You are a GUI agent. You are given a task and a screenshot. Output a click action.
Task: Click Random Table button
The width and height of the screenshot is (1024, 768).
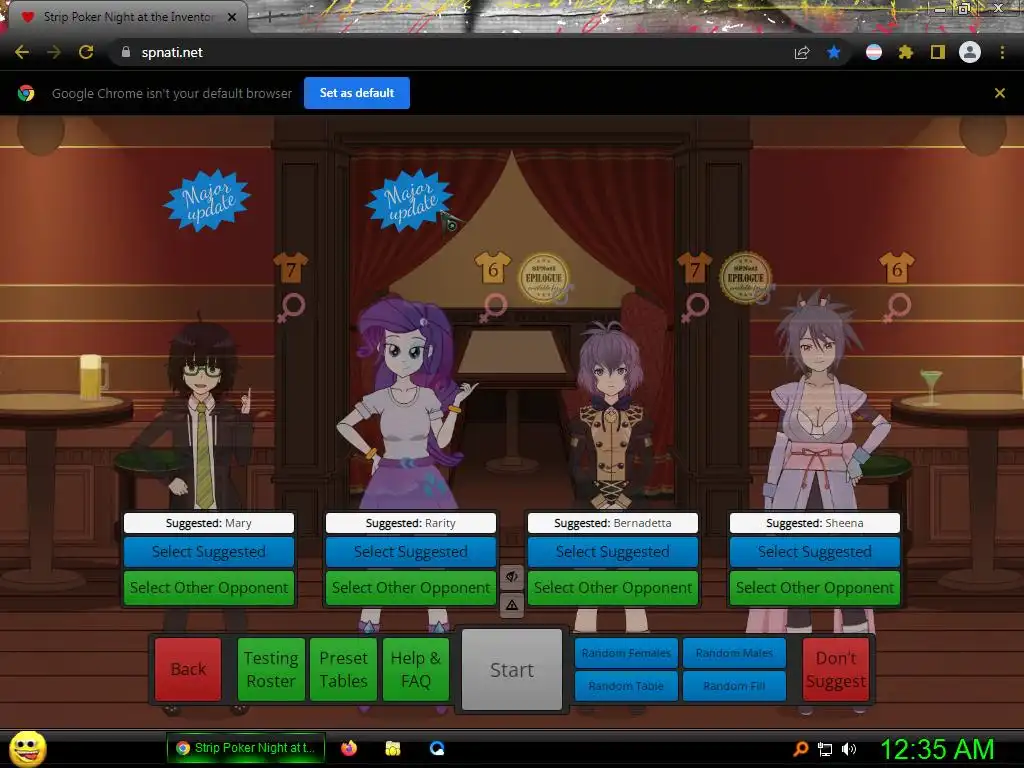(626, 686)
